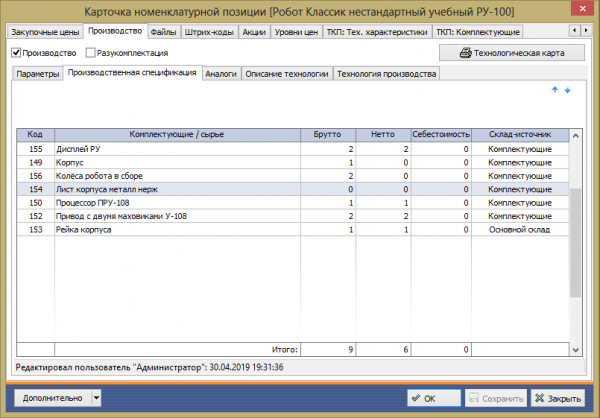The image size is (600, 418).
Task: Expand the Дополнительно dropdown arrow
Action: pos(96,396)
